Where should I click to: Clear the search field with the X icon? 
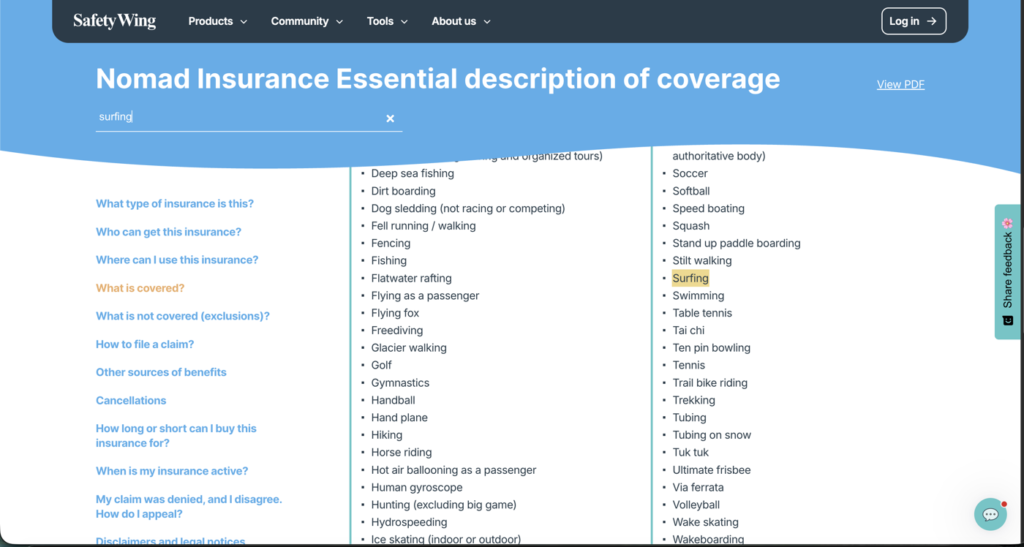pyautogui.click(x=390, y=118)
